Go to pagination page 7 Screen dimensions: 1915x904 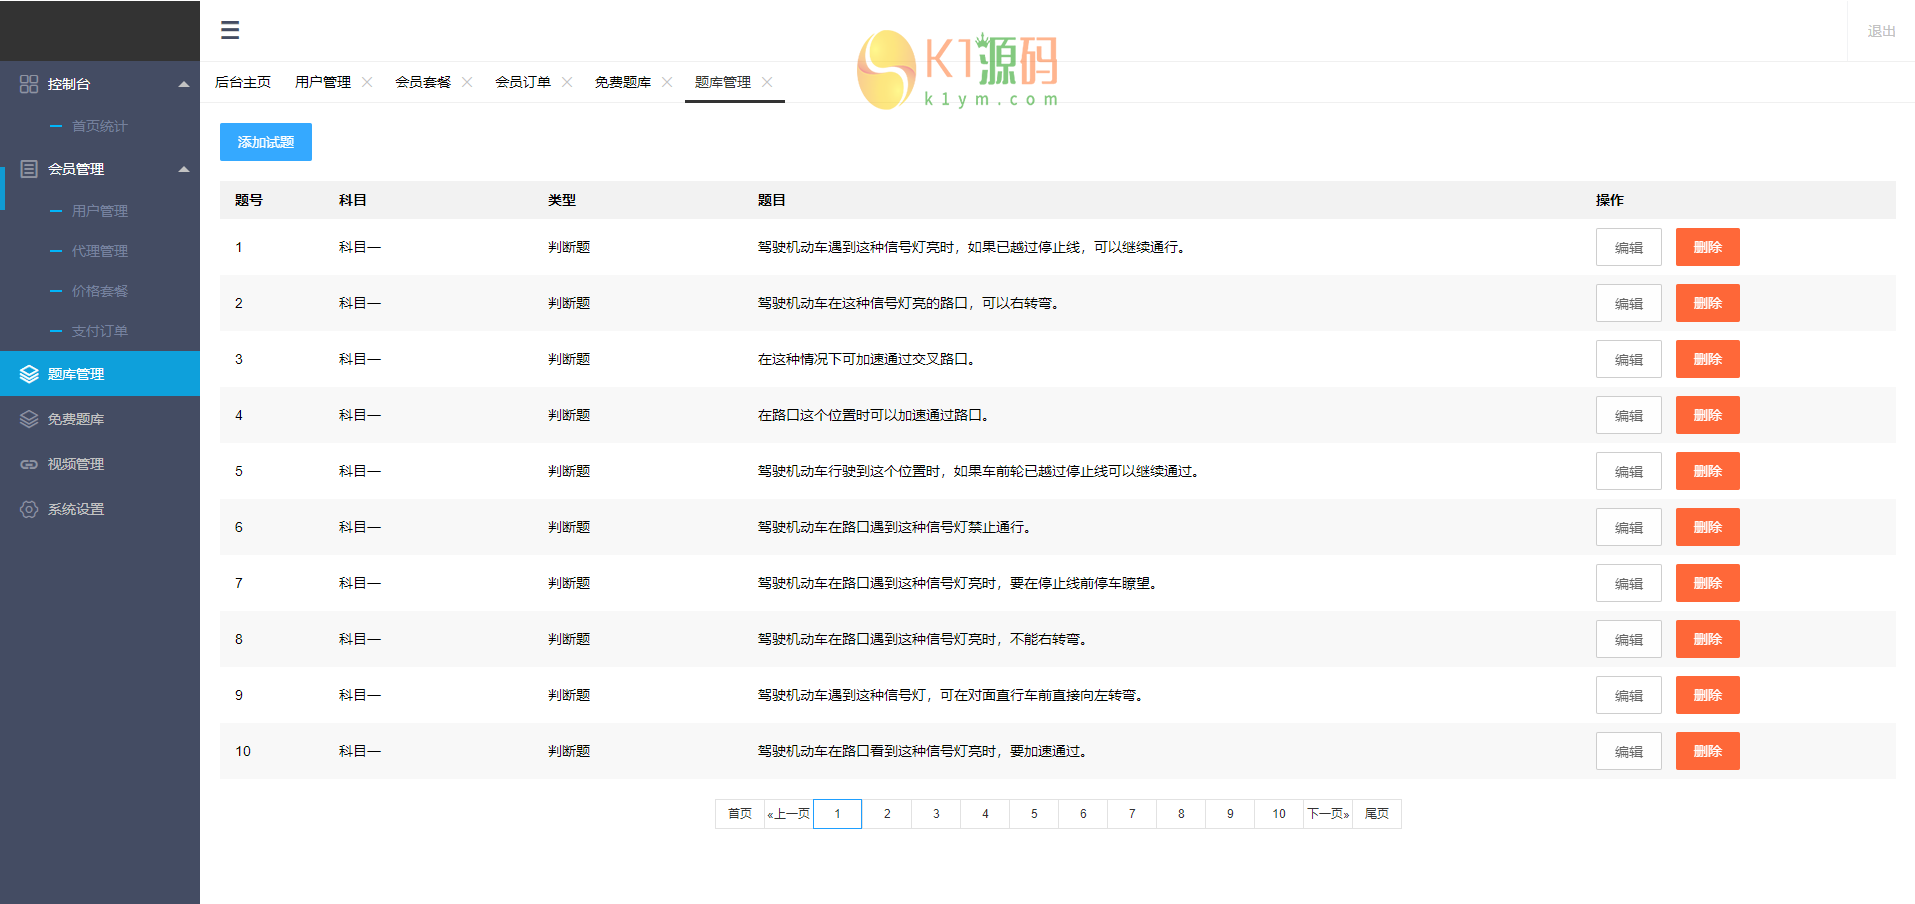point(1132,814)
